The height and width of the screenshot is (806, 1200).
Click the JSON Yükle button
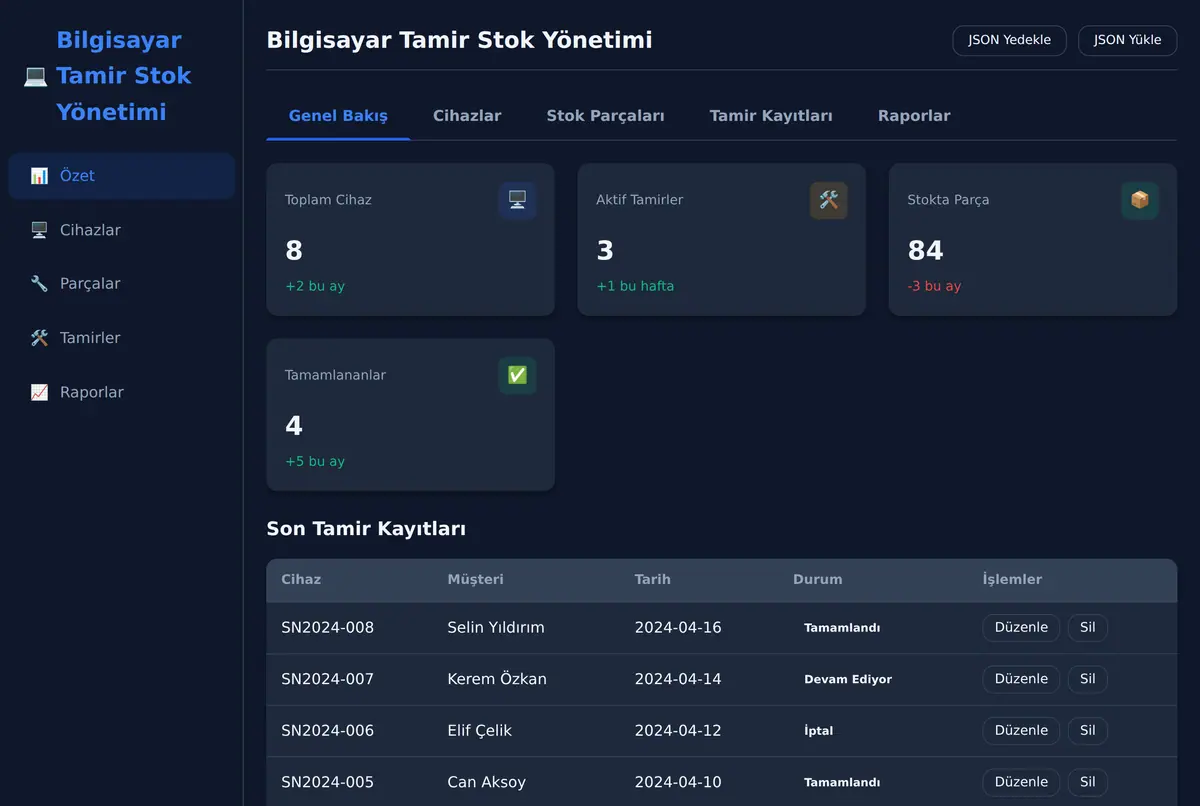(1127, 40)
